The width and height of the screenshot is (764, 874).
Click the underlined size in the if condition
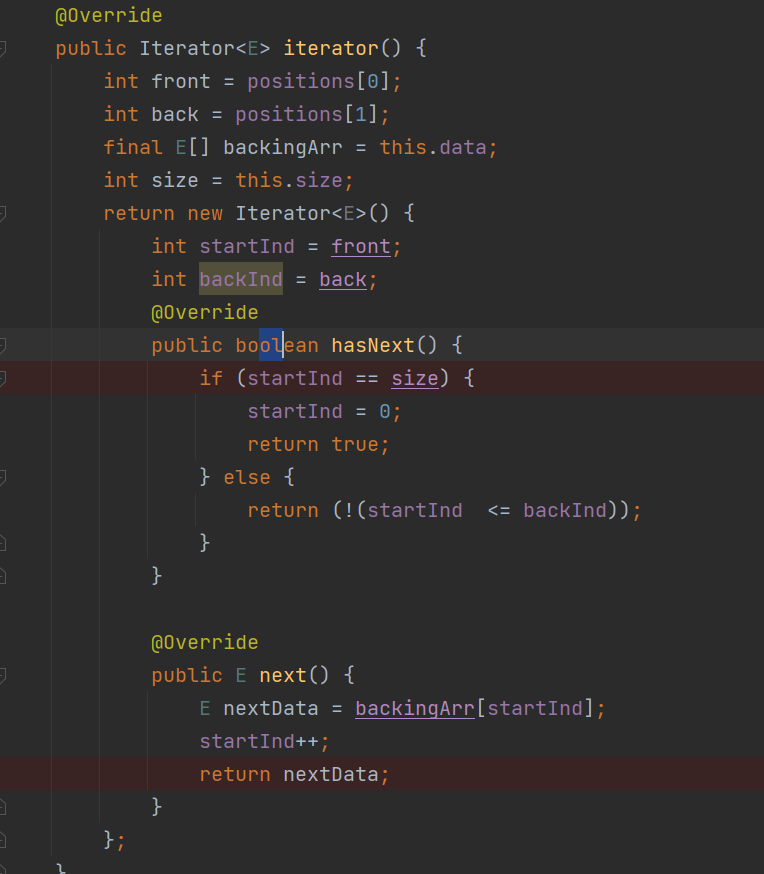point(414,378)
